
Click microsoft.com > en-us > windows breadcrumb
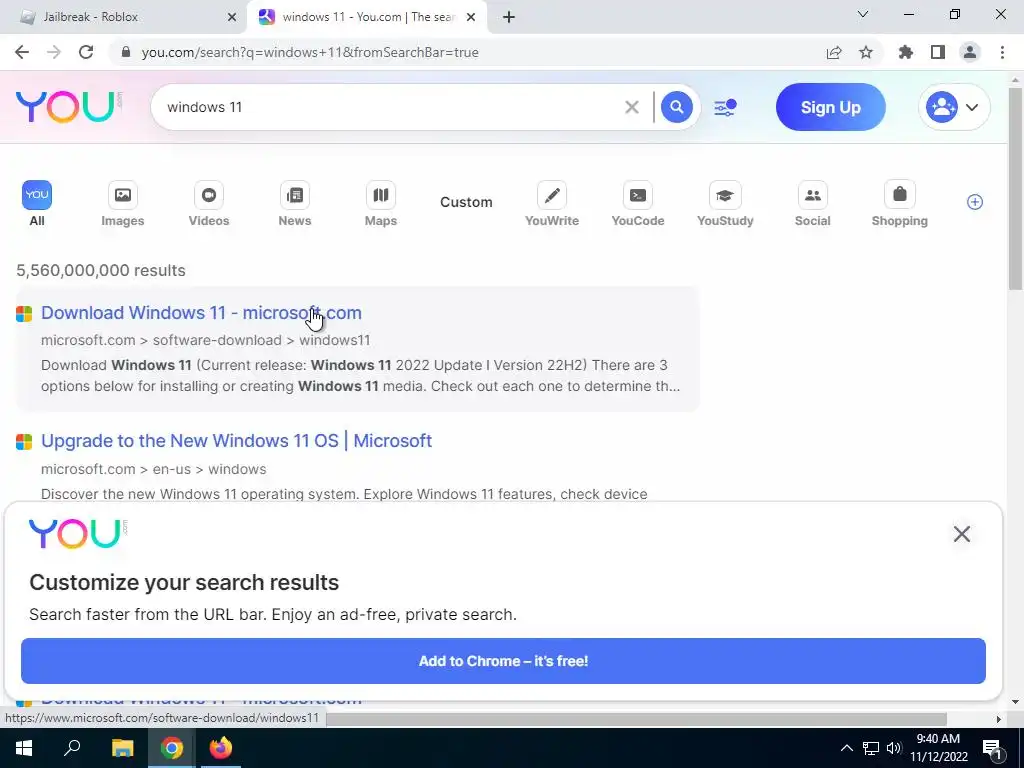click(x=153, y=470)
